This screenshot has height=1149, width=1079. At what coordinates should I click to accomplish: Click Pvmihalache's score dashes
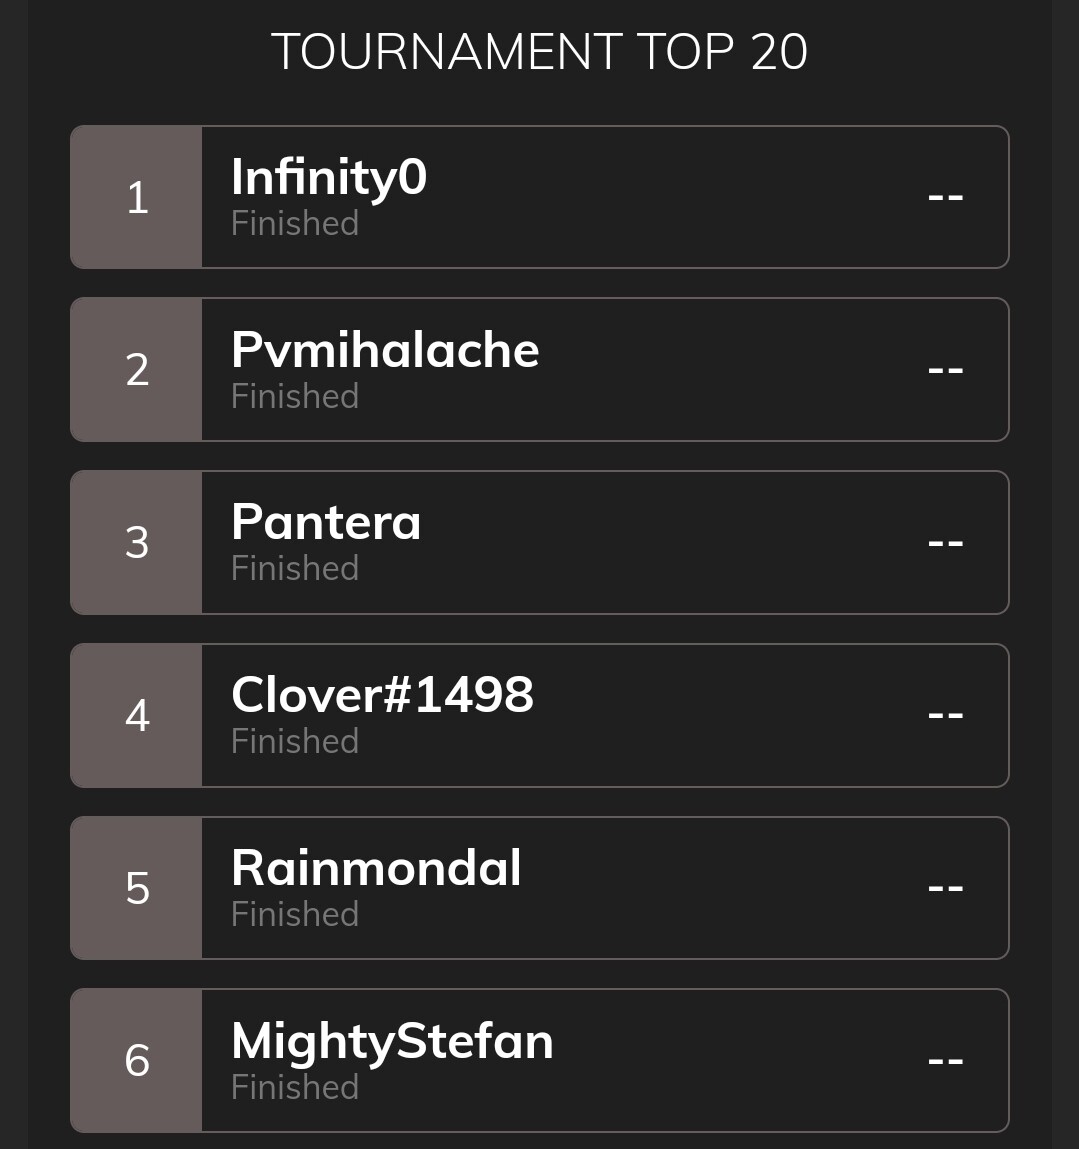tap(946, 370)
